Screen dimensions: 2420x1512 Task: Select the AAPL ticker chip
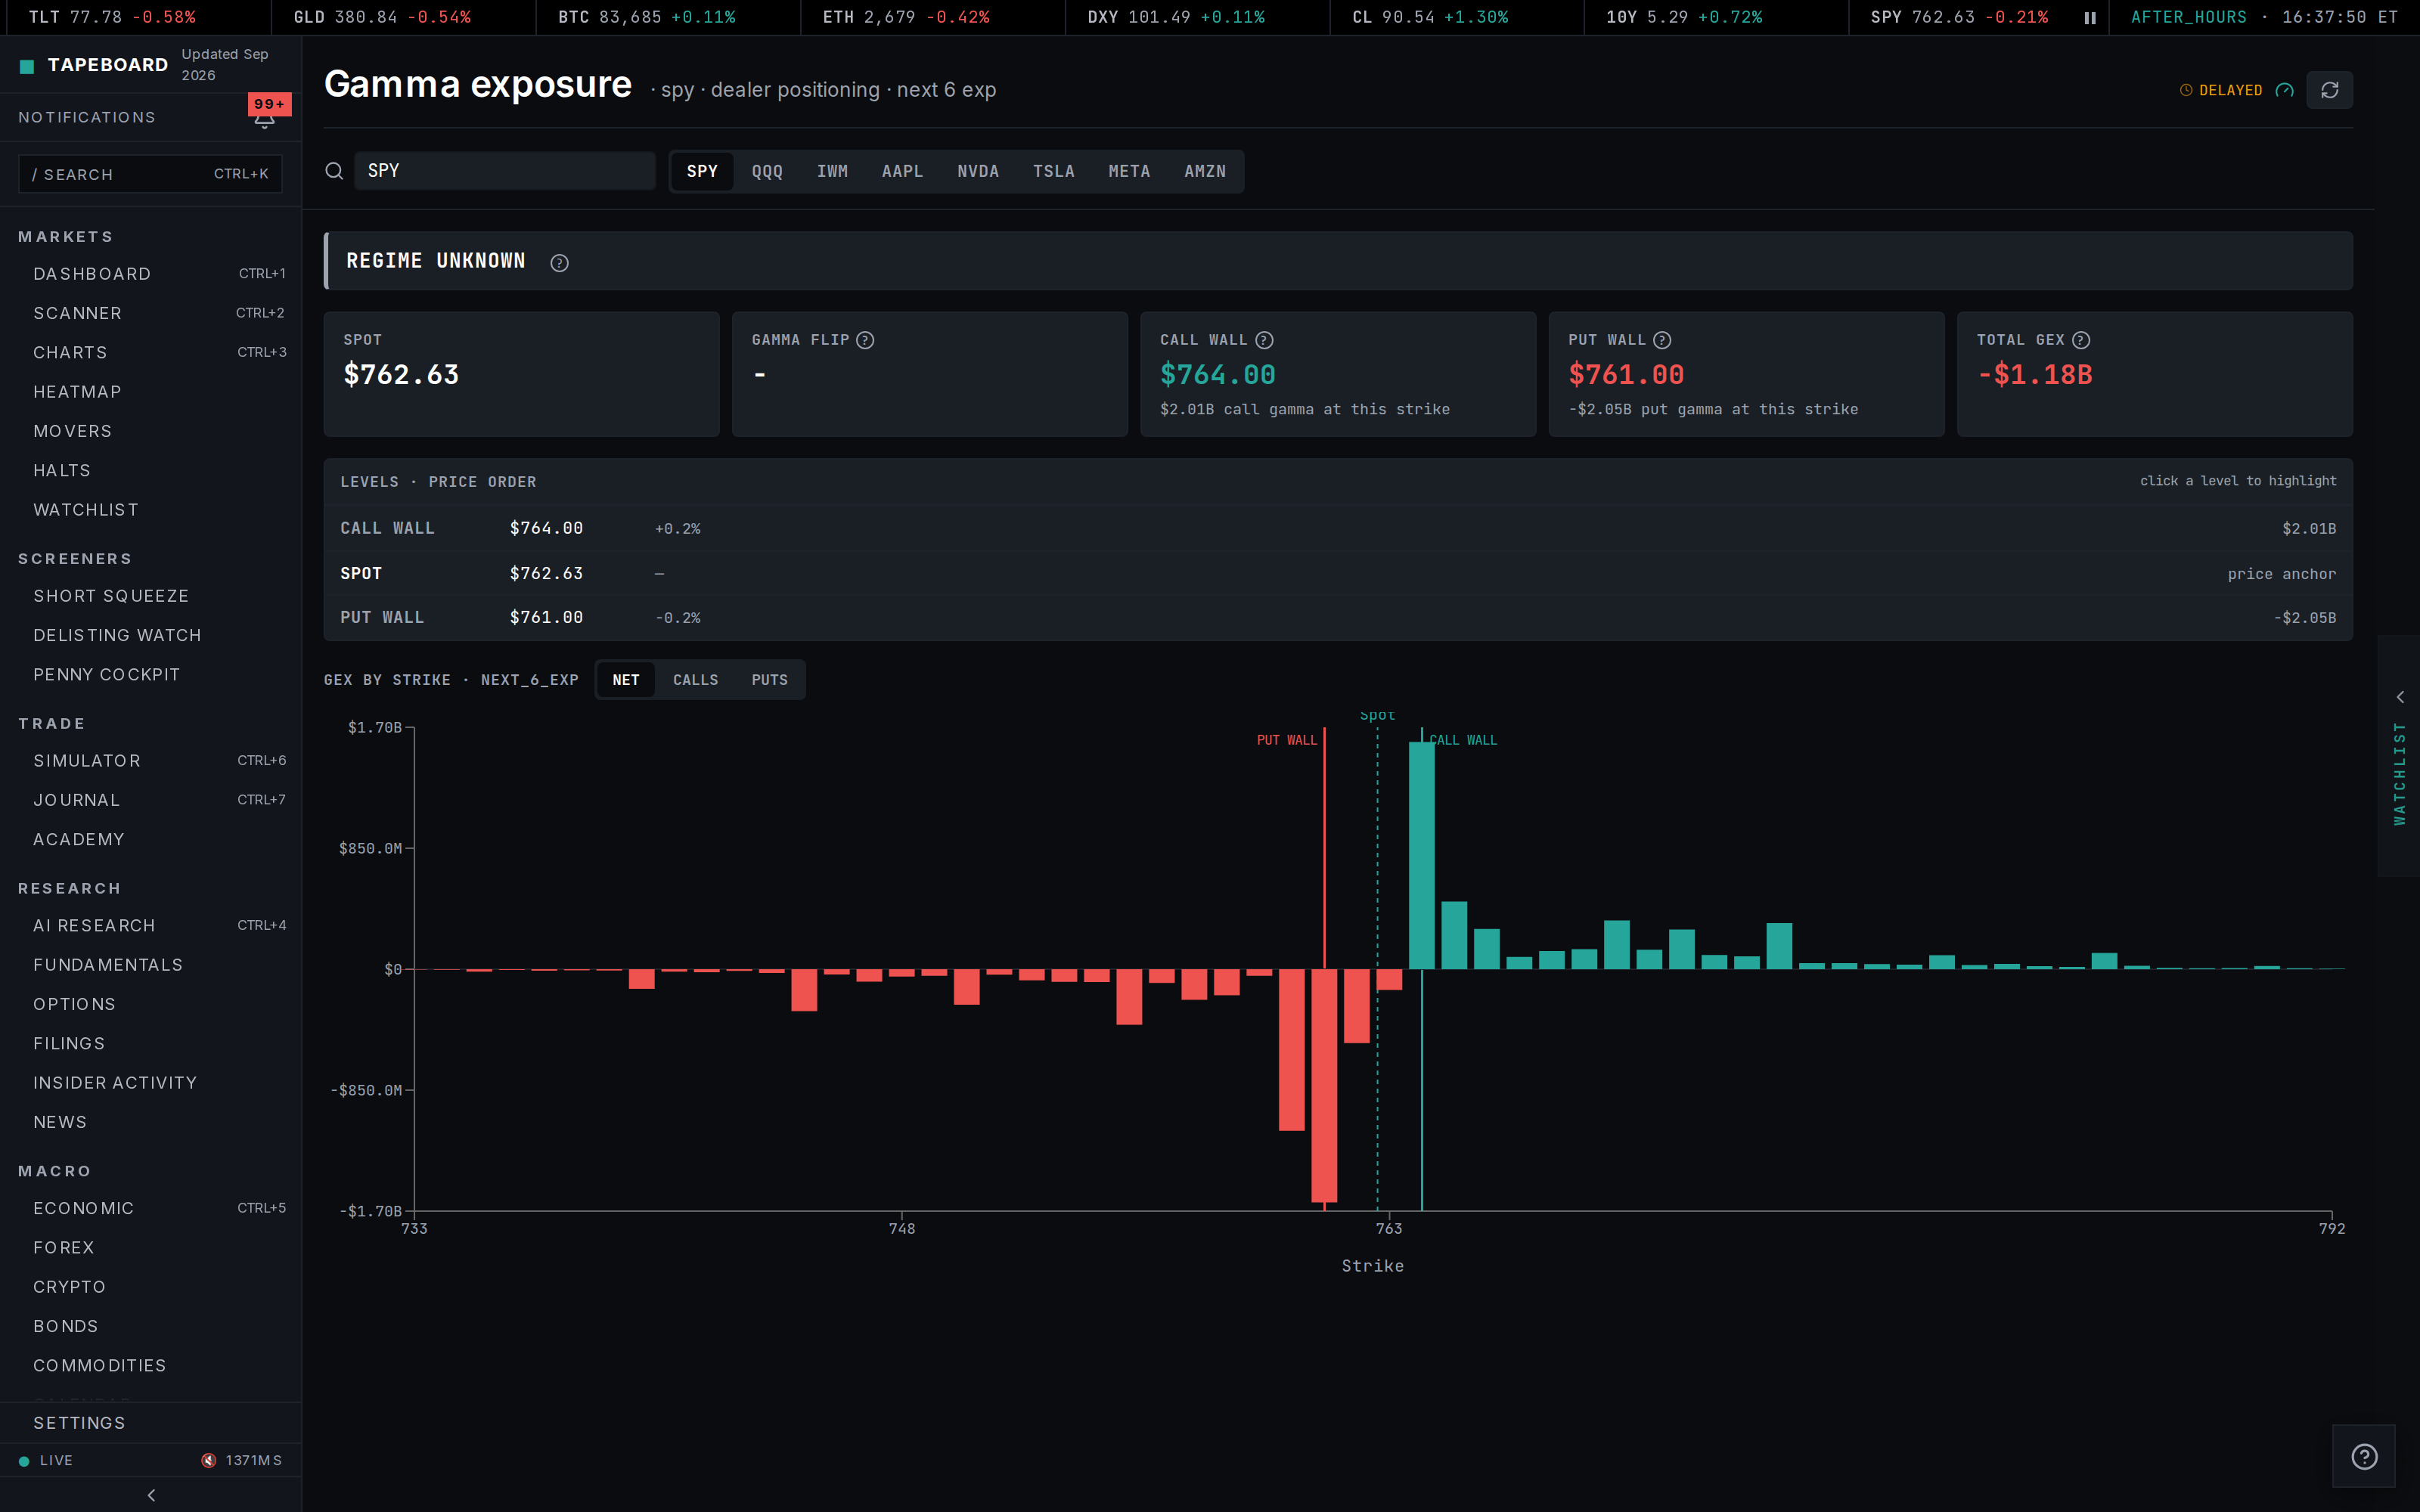point(902,171)
